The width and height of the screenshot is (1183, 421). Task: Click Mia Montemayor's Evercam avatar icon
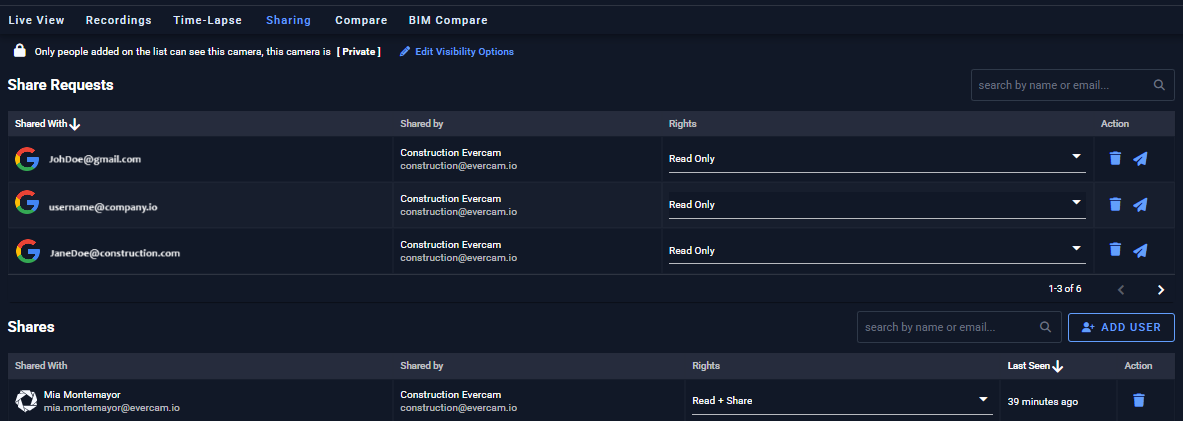[26, 401]
